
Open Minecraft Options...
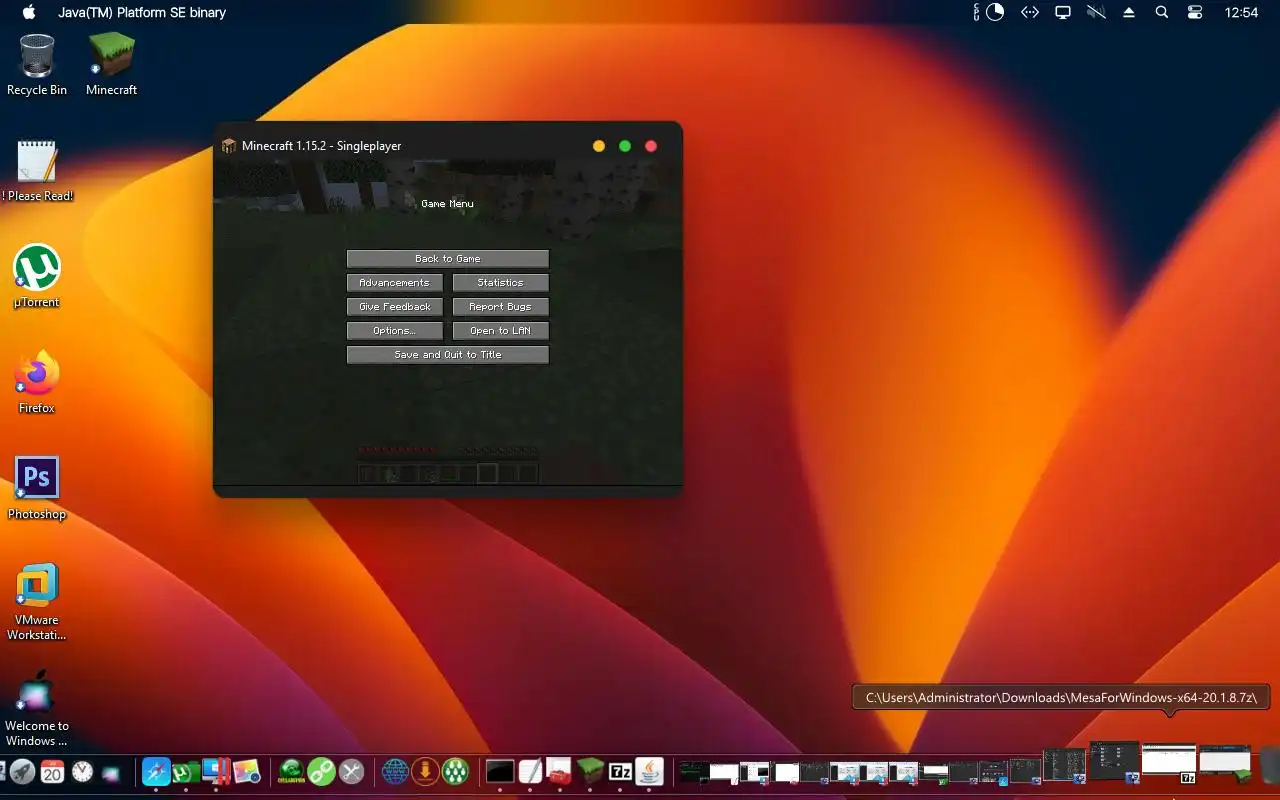[x=395, y=331]
